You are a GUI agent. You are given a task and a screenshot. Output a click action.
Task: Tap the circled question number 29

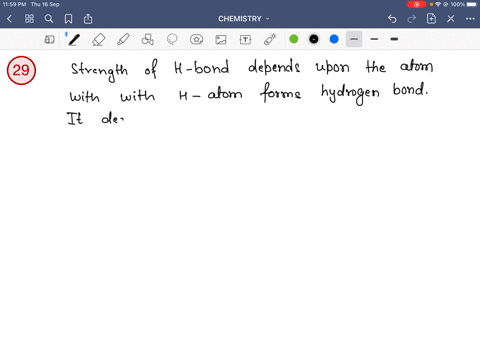point(21,70)
